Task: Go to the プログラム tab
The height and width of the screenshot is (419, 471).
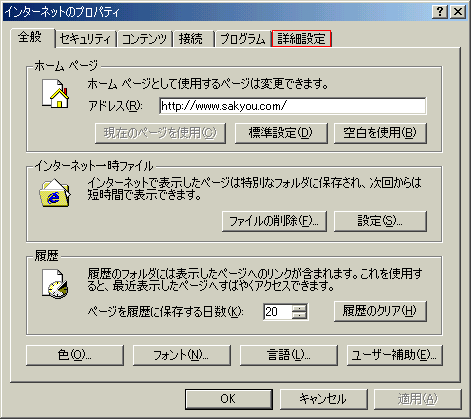Action: click(x=242, y=39)
